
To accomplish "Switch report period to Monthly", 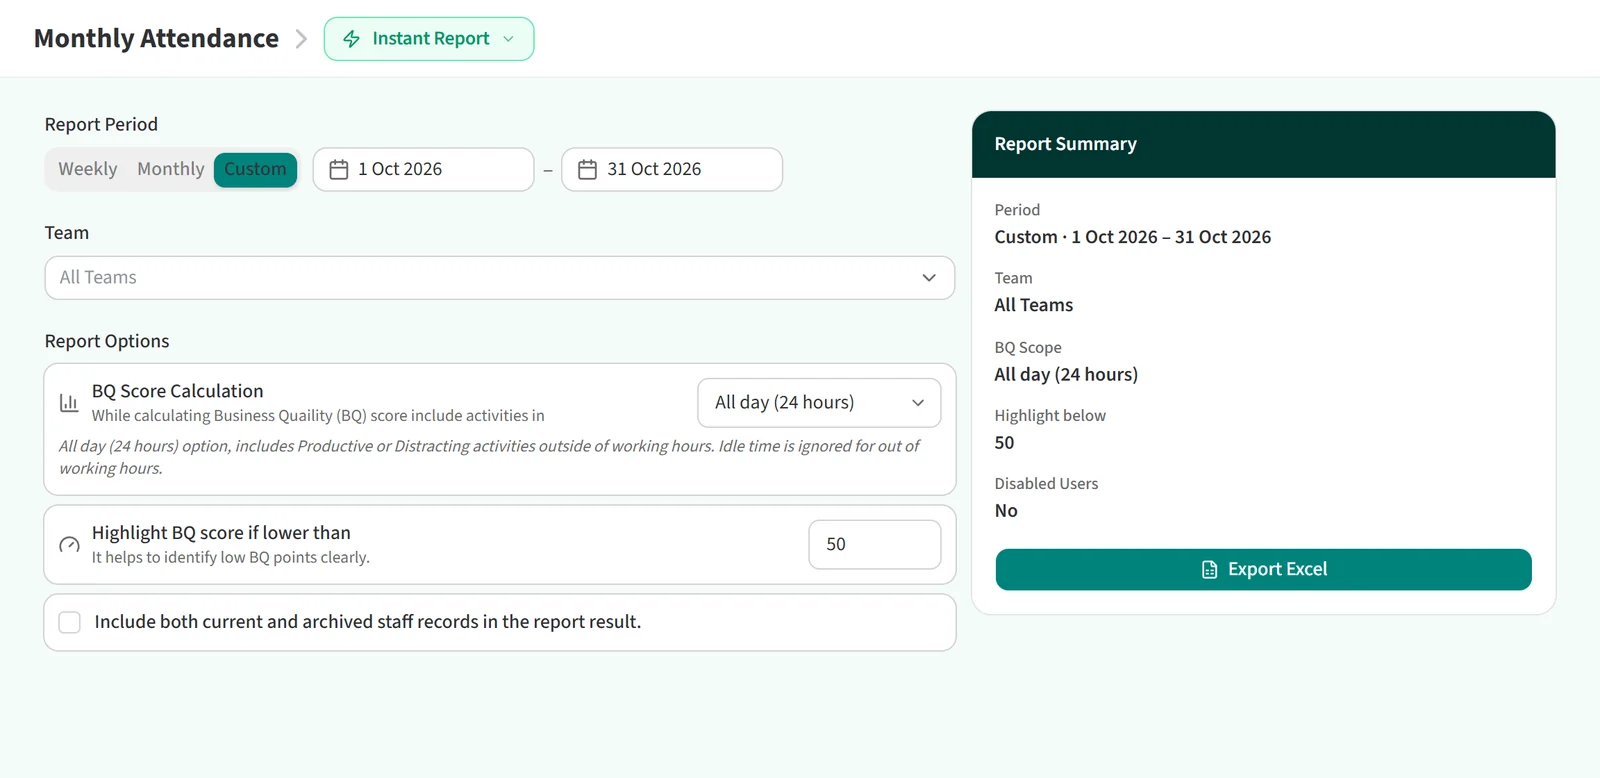I will click(171, 169).
